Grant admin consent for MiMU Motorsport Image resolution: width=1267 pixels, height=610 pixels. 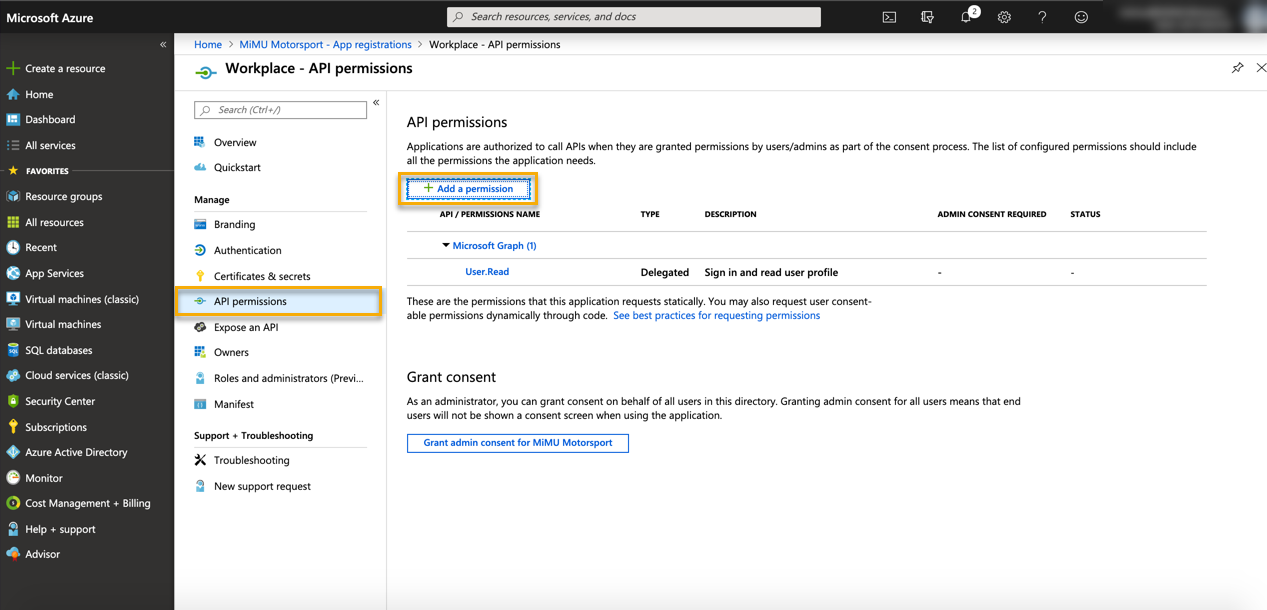click(517, 442)
